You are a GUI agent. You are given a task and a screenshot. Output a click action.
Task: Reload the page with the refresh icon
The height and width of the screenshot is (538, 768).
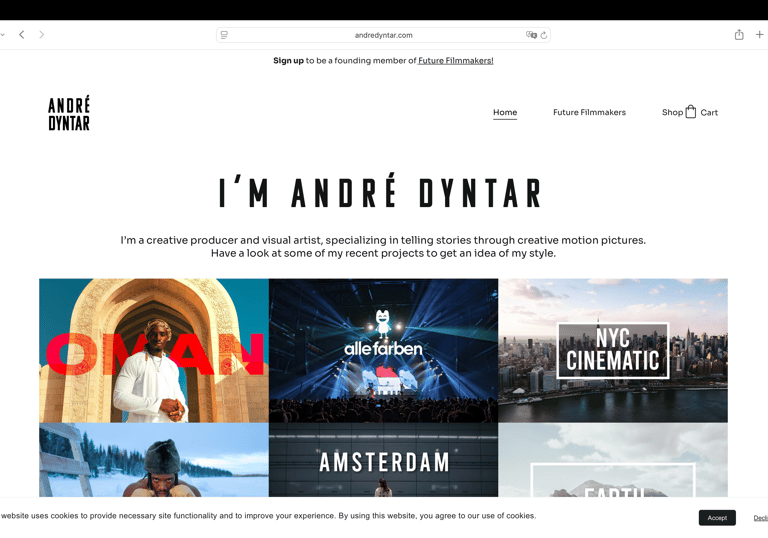tap(544, 35)
